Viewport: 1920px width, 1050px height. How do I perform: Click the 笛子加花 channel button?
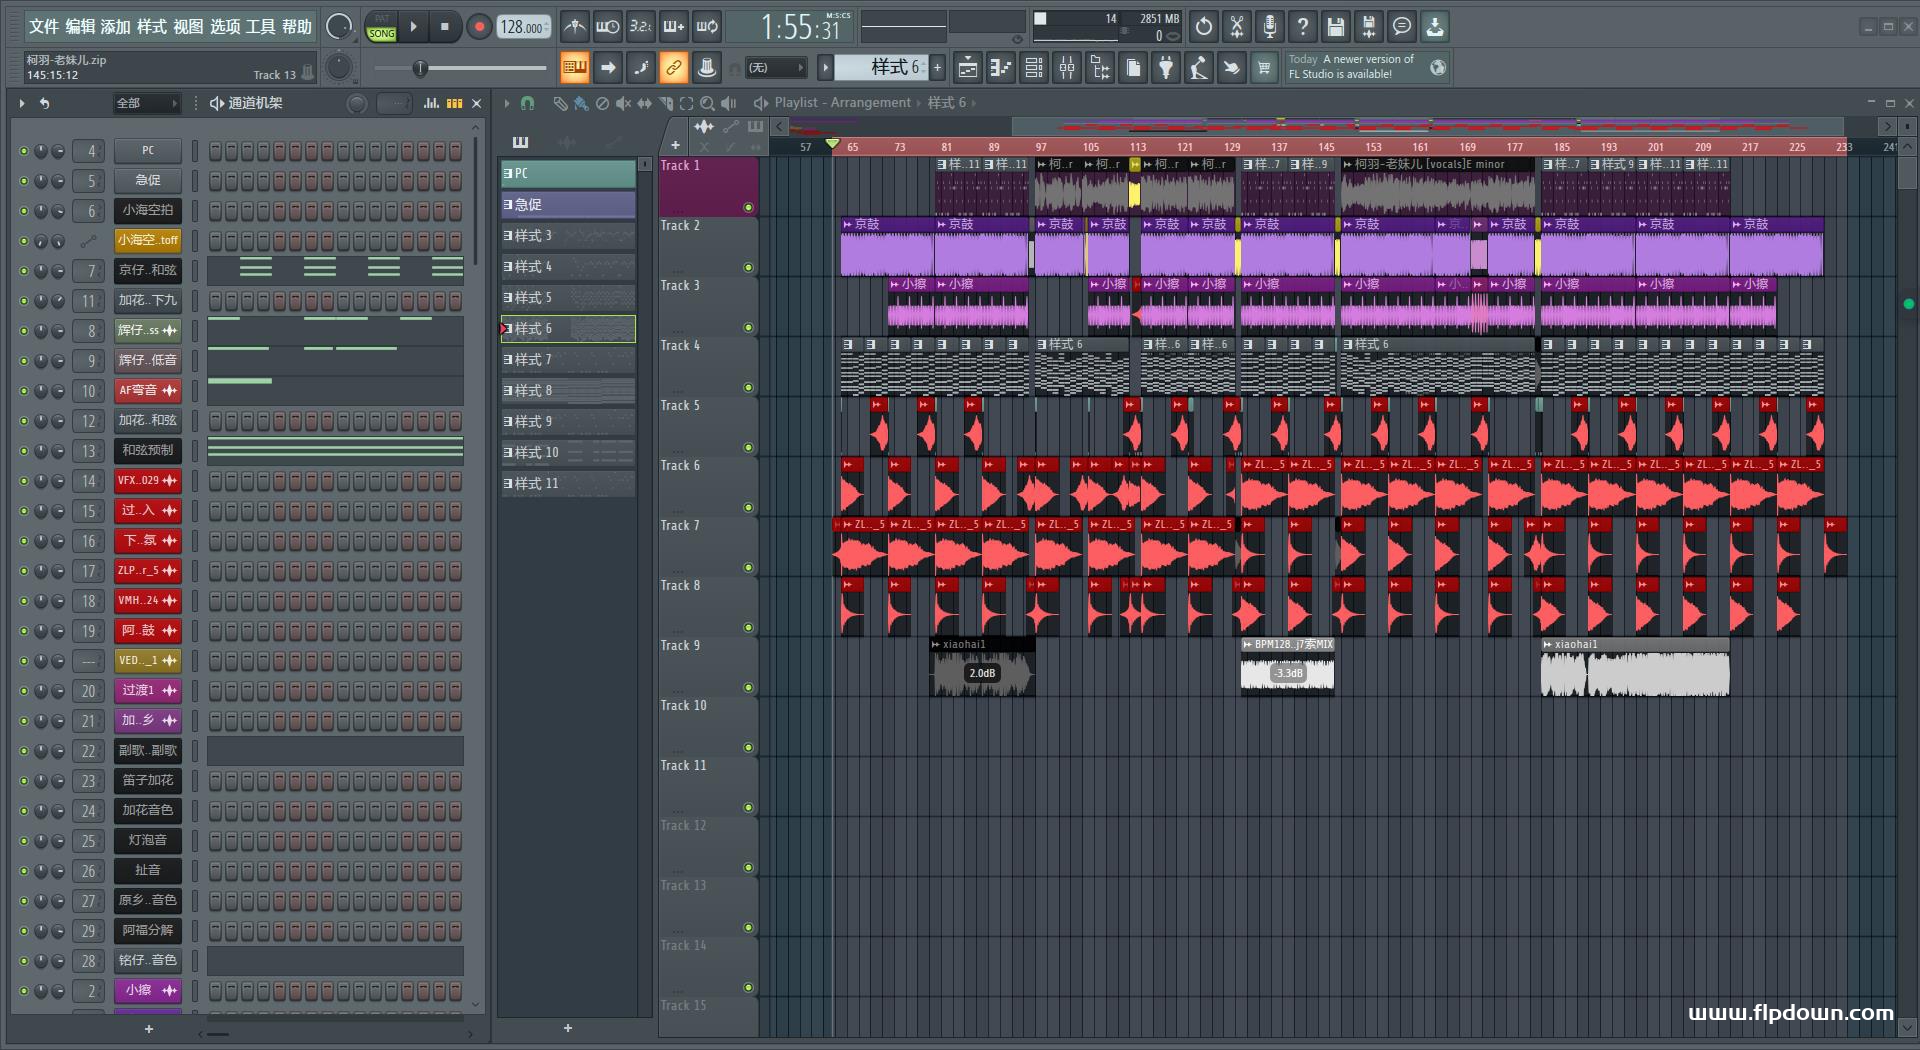point(148,780)
